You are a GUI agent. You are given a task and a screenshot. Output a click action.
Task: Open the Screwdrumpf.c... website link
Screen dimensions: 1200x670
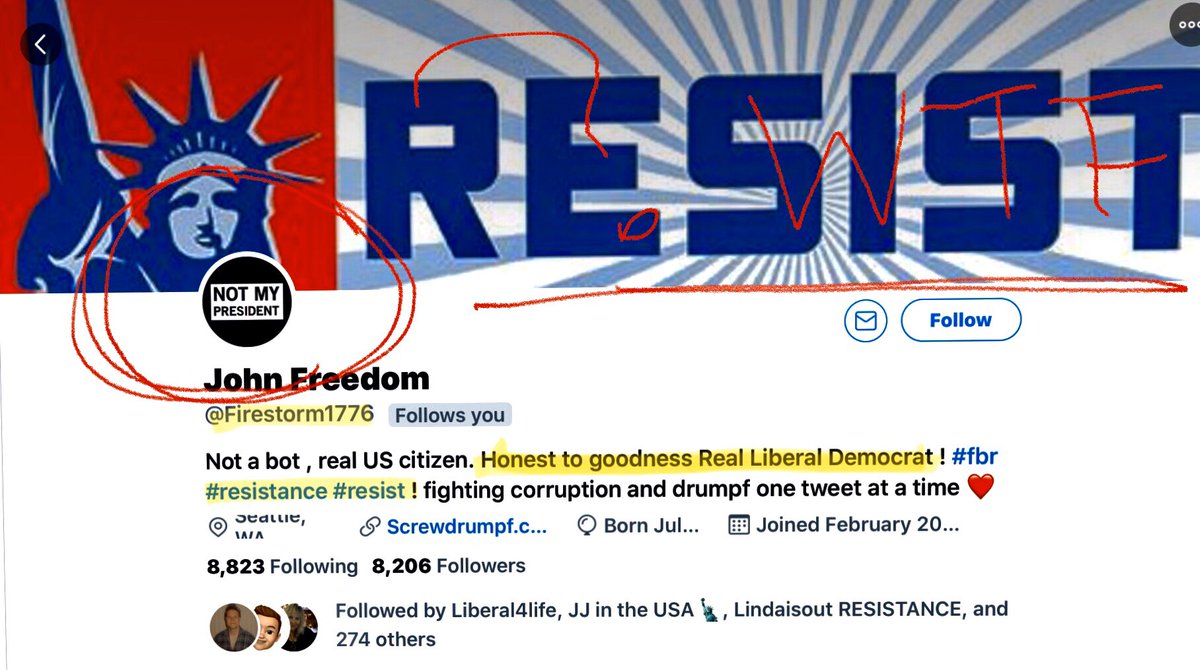[x=467, y=525]
